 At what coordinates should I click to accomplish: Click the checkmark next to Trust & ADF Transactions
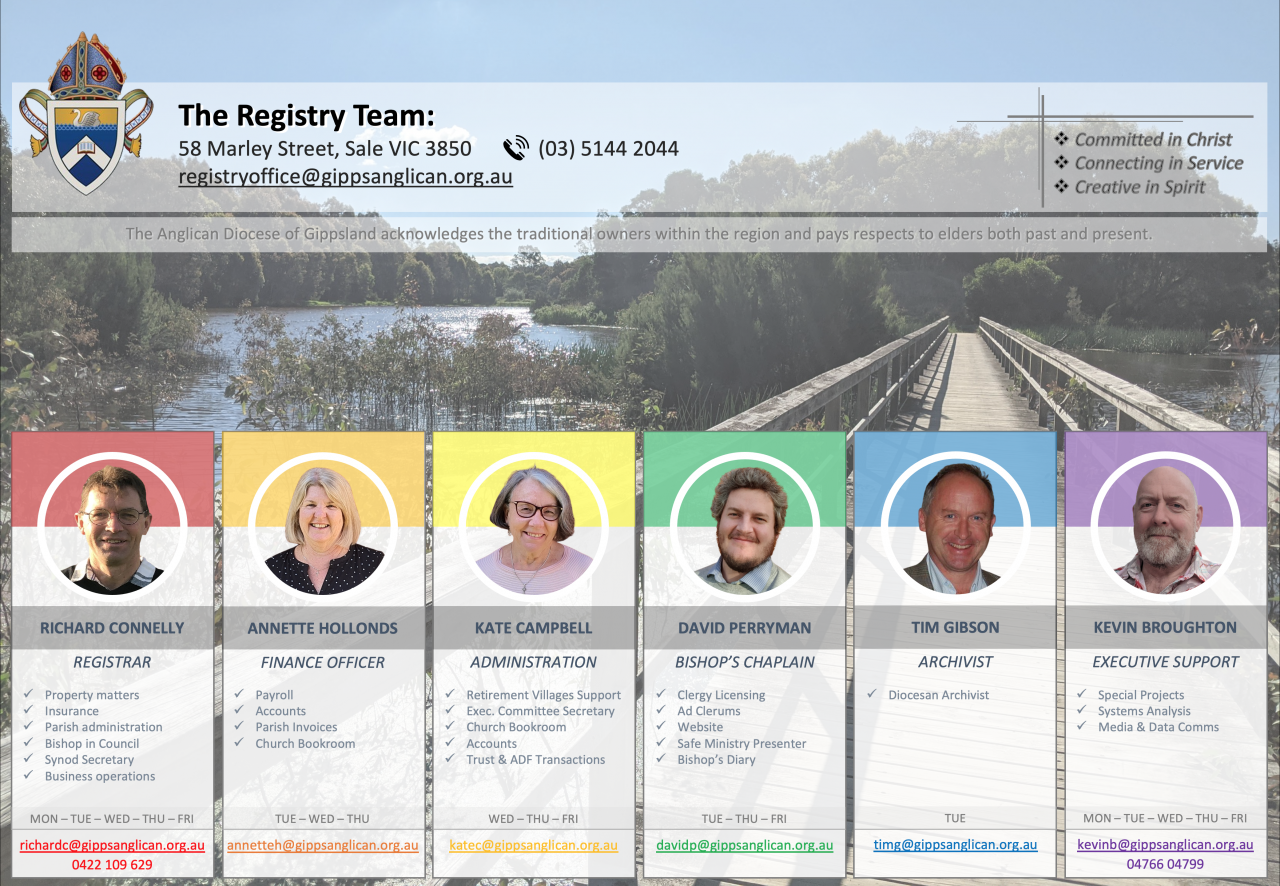[449, 759]
